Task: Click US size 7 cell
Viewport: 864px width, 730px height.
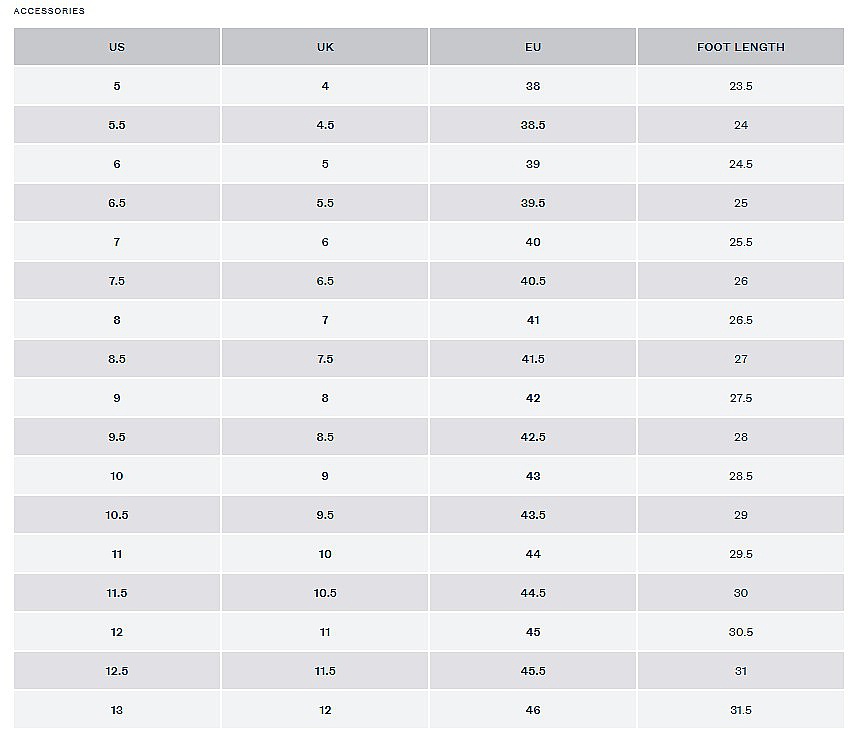Action: (117, 242)
